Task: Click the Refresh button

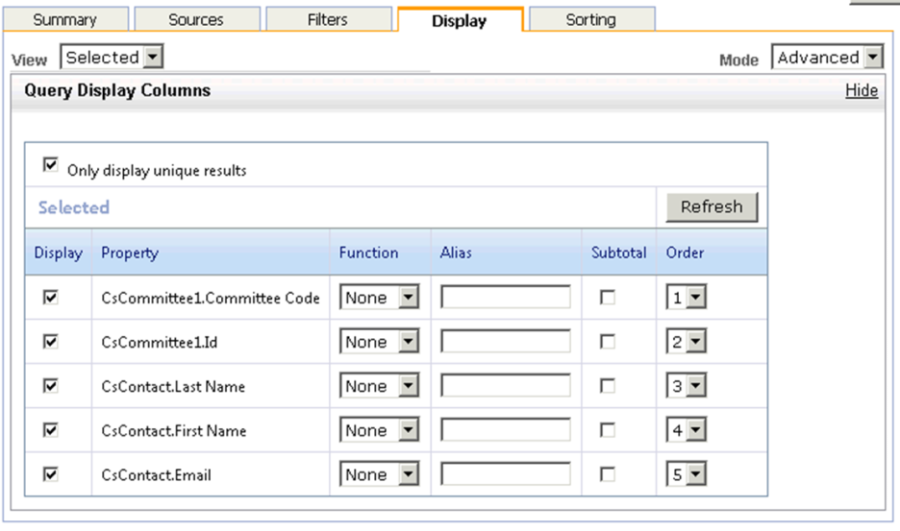Action: [712, 207]
